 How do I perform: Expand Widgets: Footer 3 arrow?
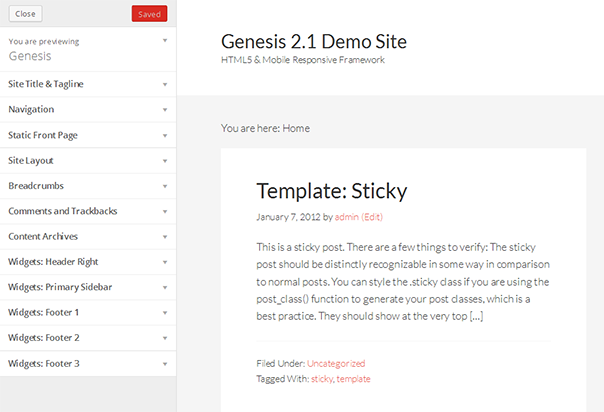165,364
